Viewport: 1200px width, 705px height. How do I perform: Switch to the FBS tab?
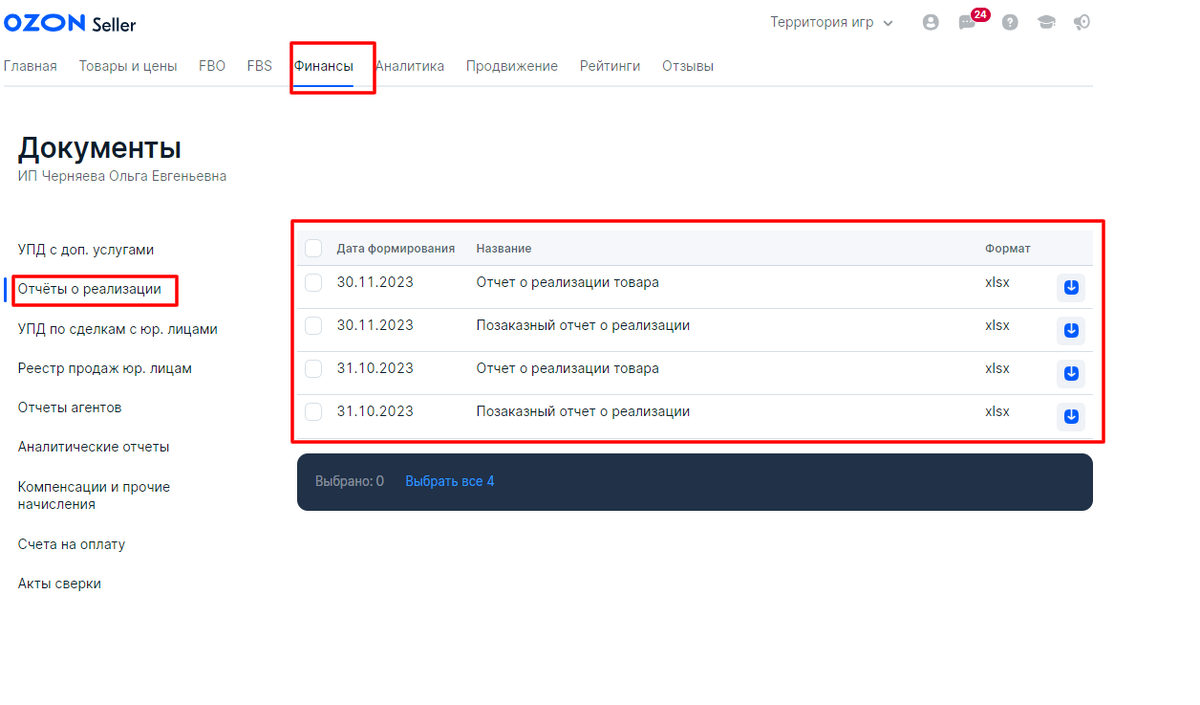260,66
